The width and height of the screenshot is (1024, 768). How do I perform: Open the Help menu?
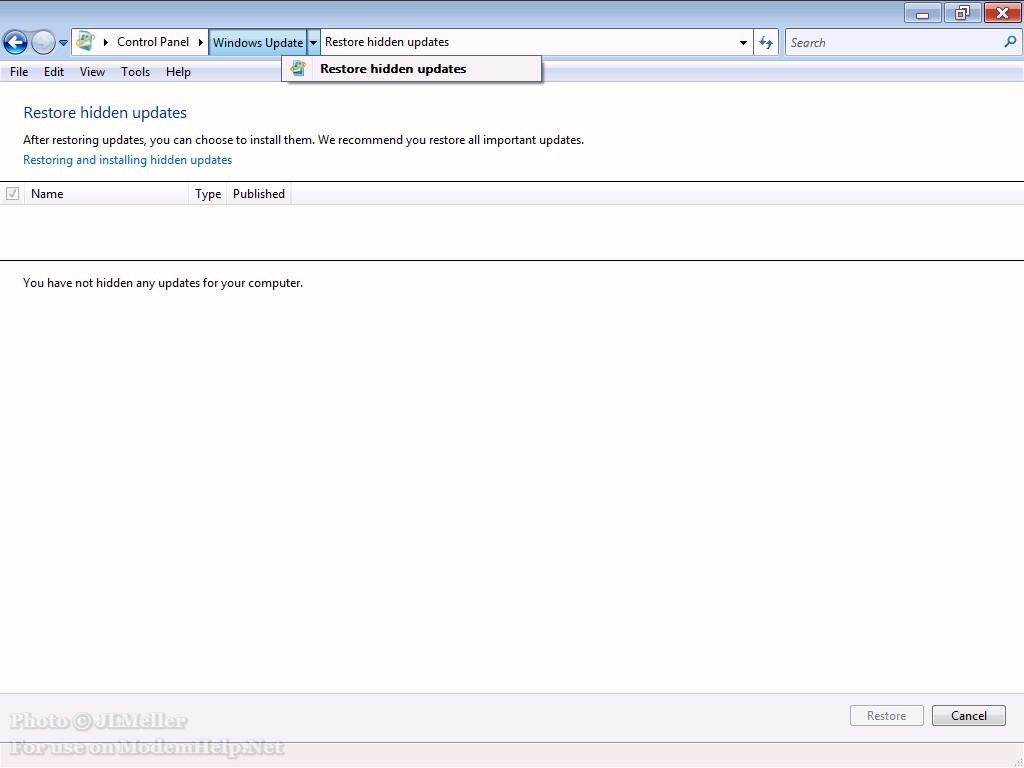[x=178, y=72]
